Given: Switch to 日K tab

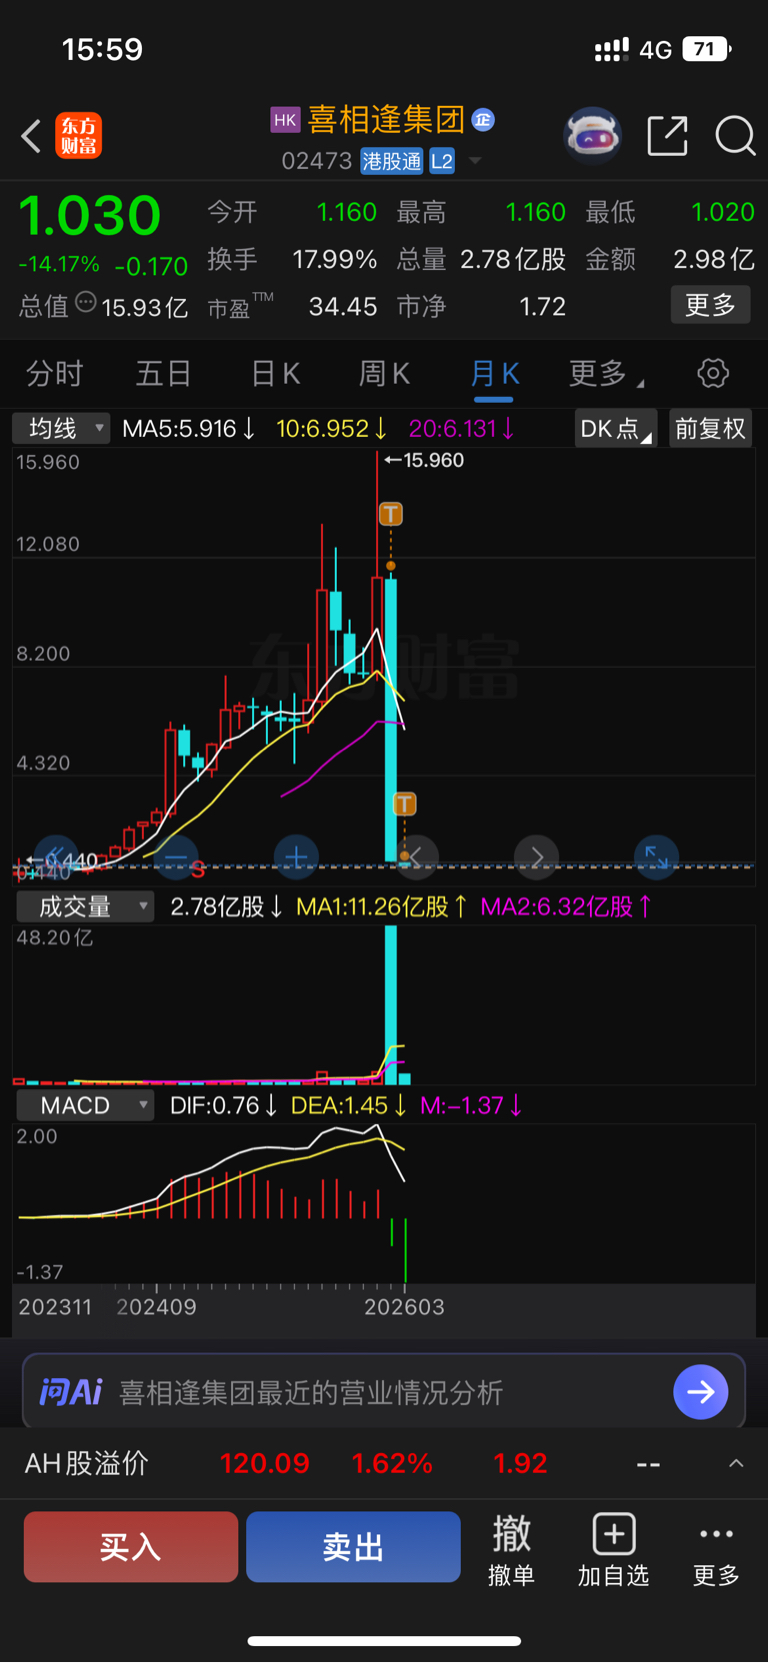Looking at the screenshot, I should coord(275,374).
